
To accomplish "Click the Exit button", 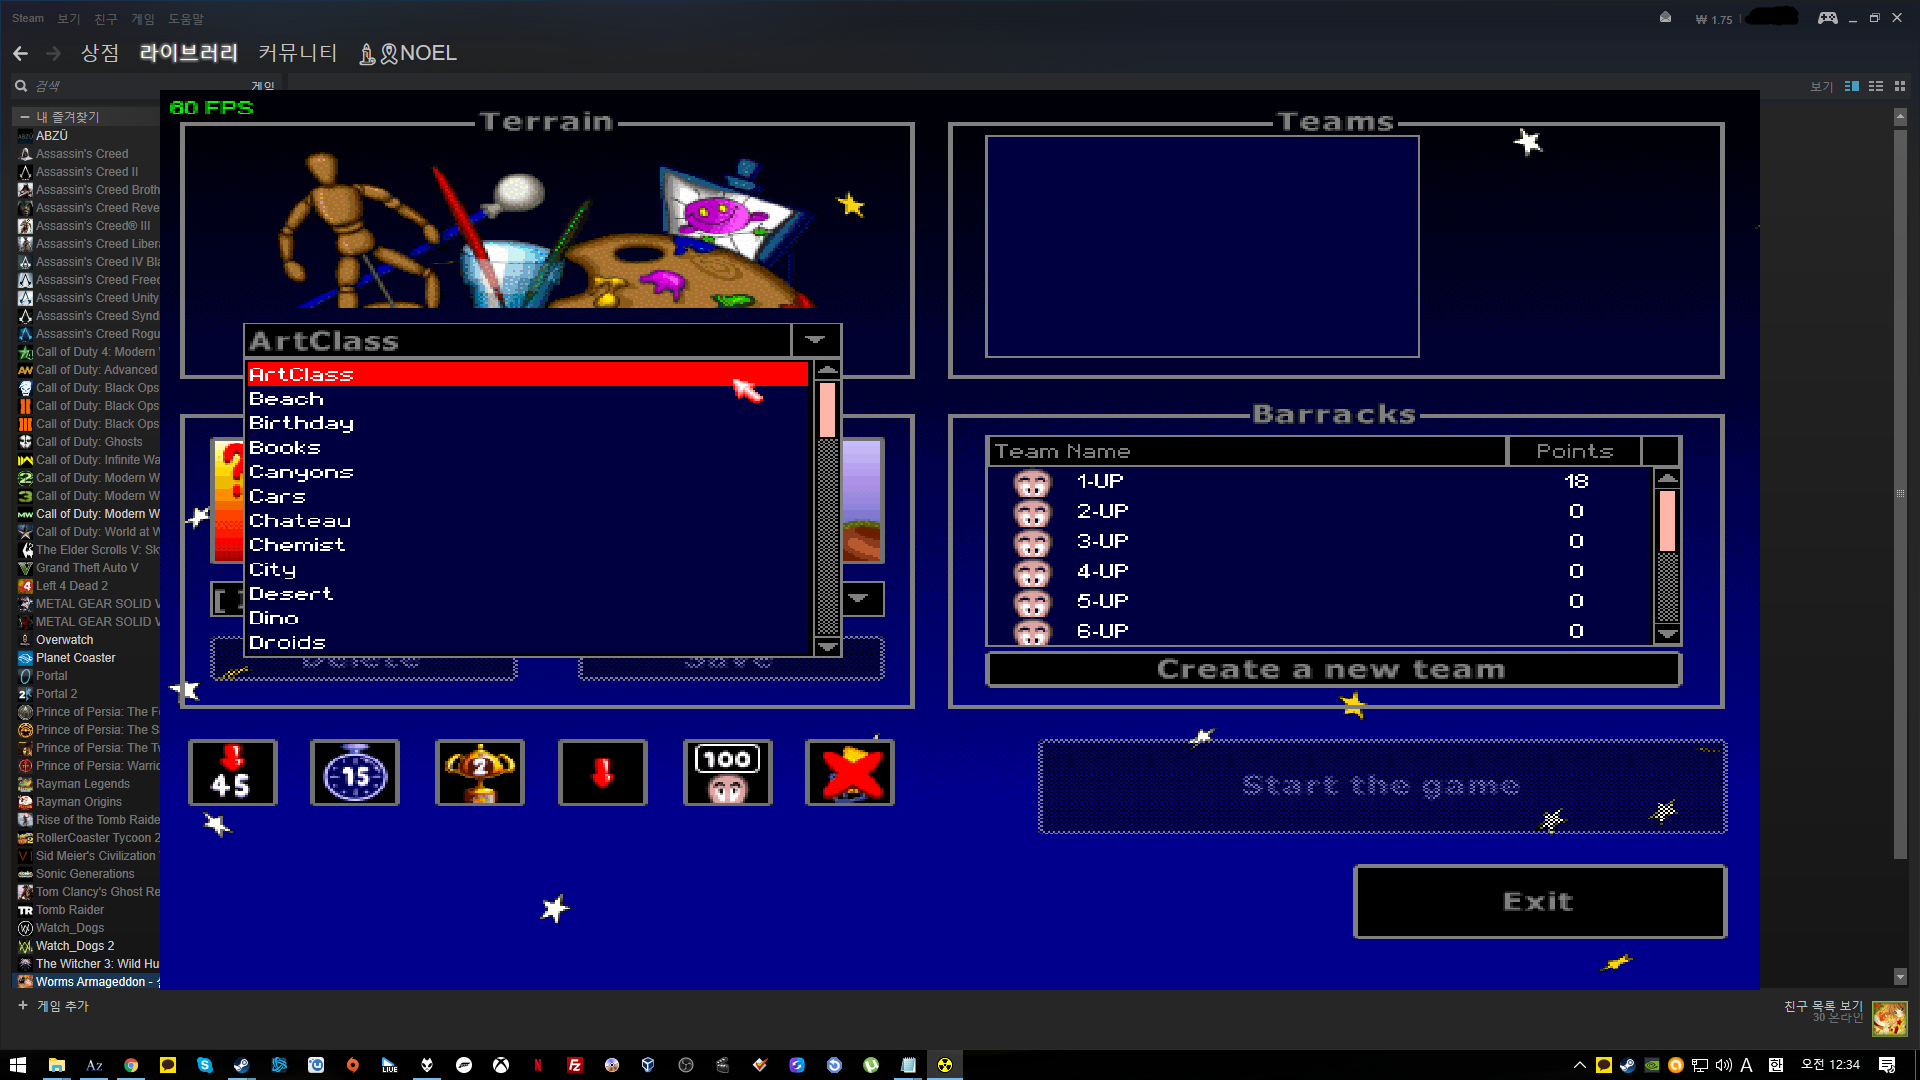I will pos(1539,902).
